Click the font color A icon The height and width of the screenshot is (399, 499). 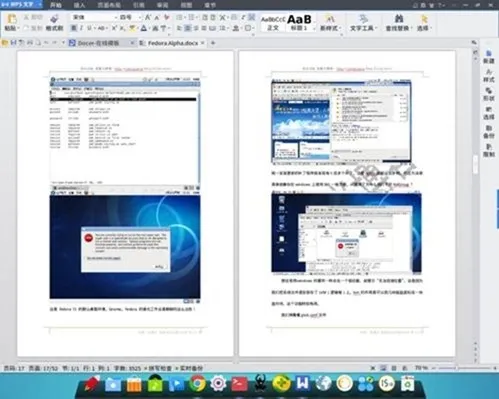tap(143, 28)
